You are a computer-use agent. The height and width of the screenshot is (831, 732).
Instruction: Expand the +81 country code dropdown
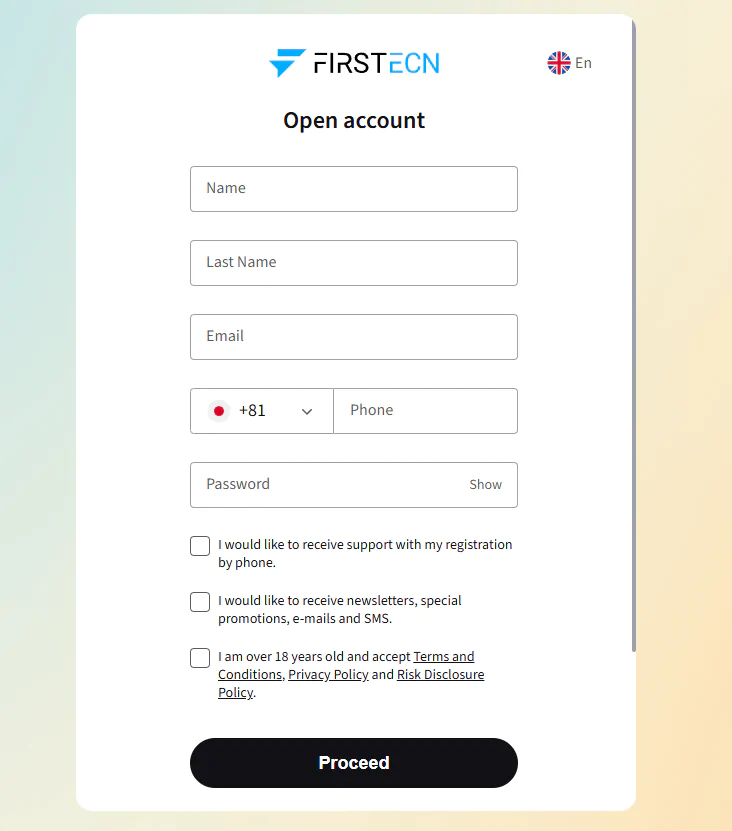[x=306, y=411]
